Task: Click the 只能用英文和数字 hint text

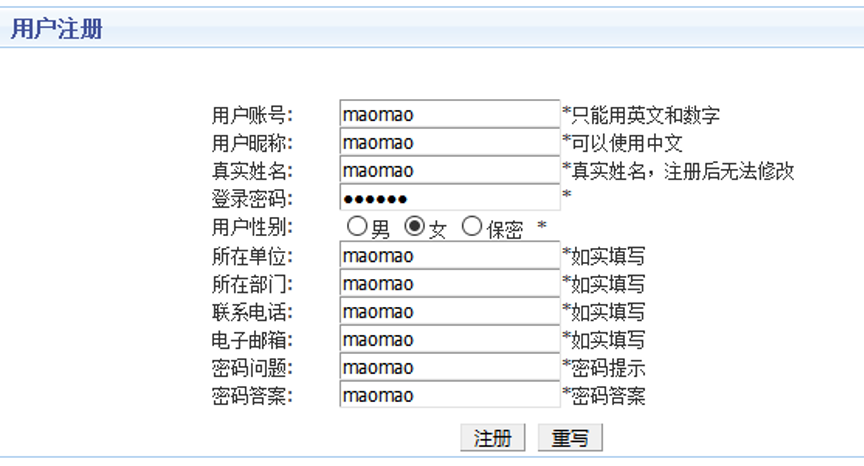Action: point(644,114)
